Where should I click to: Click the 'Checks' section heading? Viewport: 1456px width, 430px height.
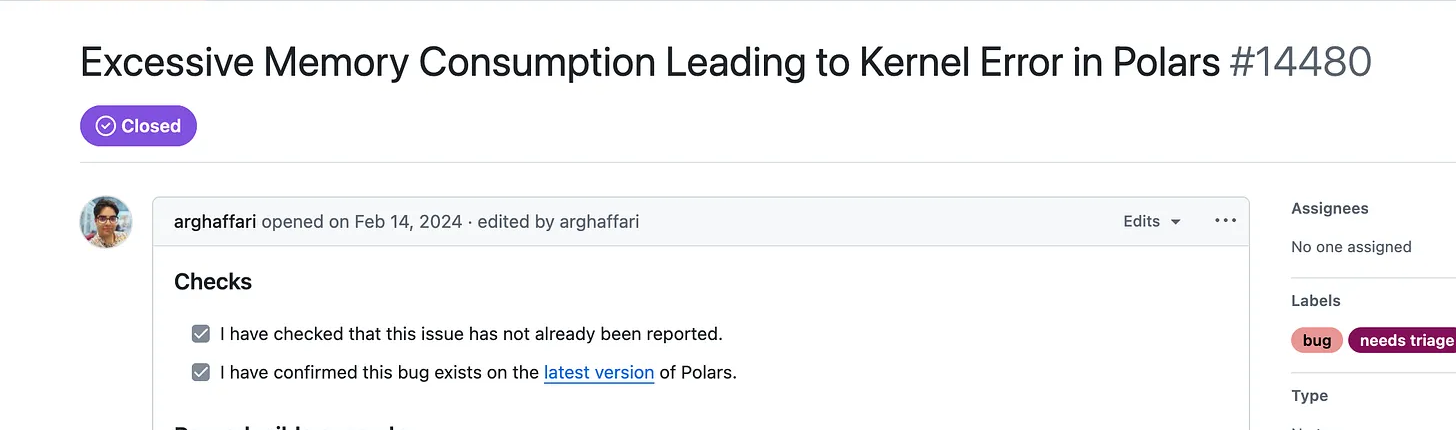(213, 282)
